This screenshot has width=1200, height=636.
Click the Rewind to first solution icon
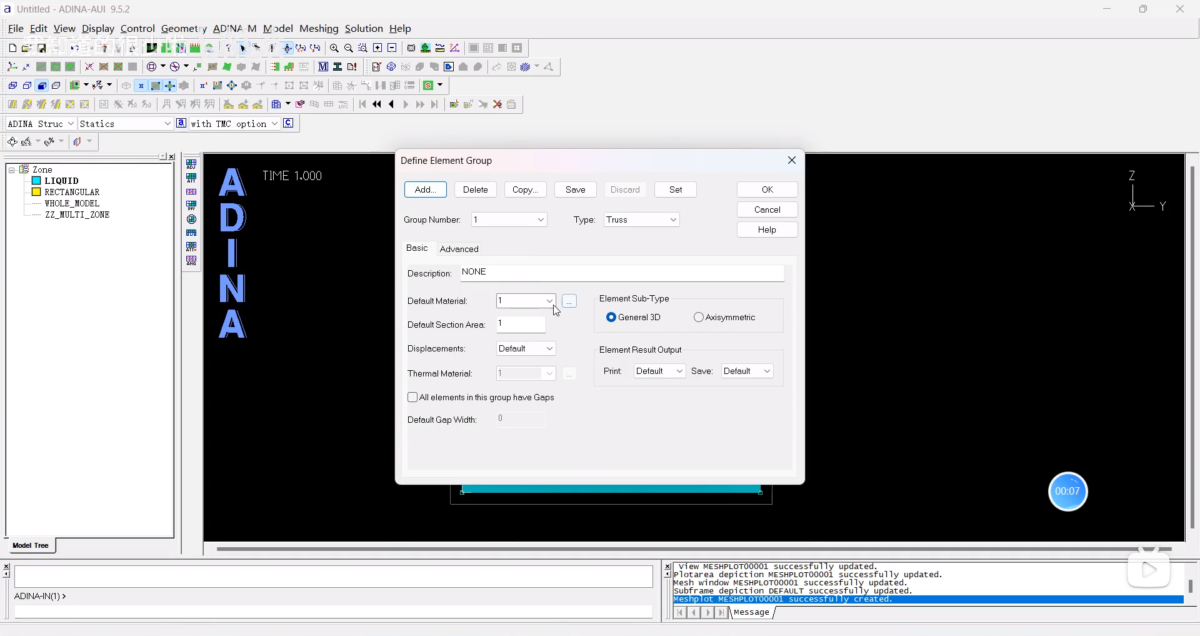(x=363, y=104)
